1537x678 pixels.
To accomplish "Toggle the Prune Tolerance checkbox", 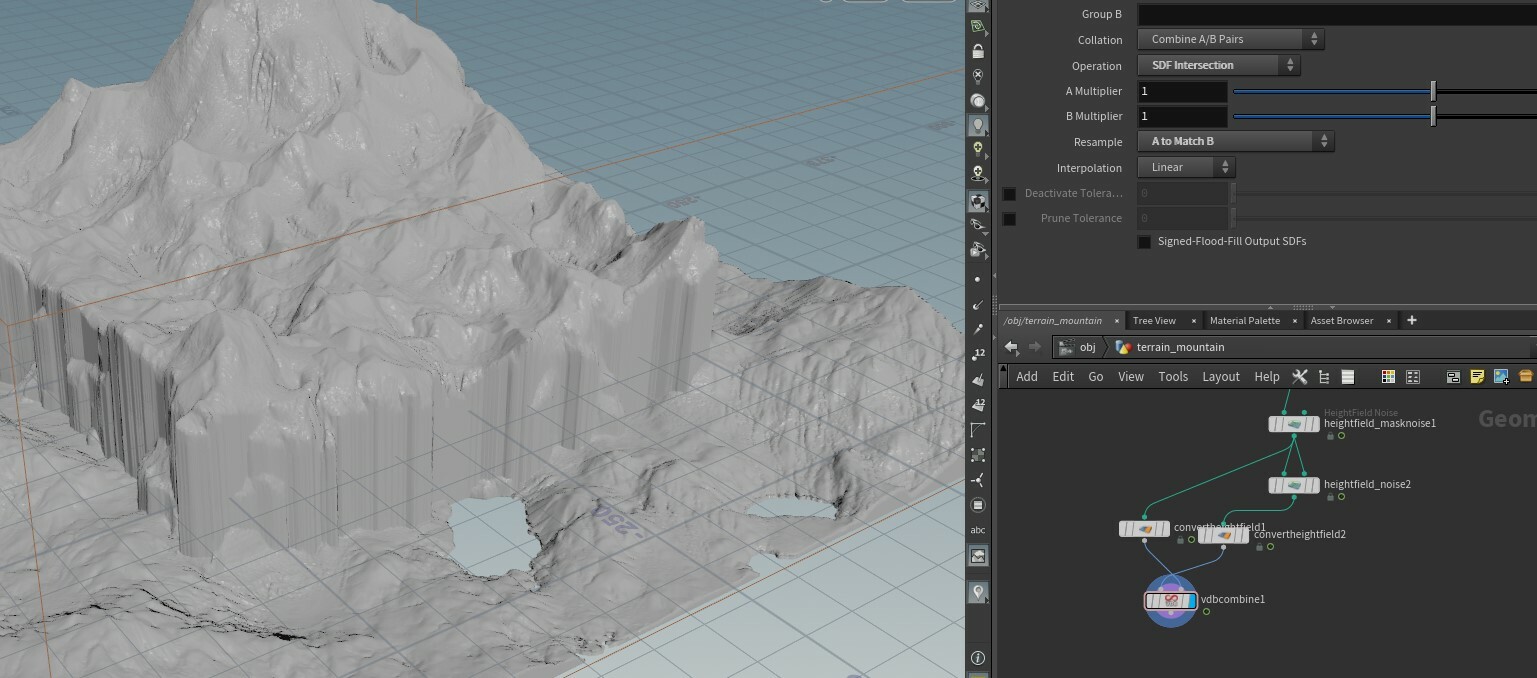I will (x=1009, y=218).
